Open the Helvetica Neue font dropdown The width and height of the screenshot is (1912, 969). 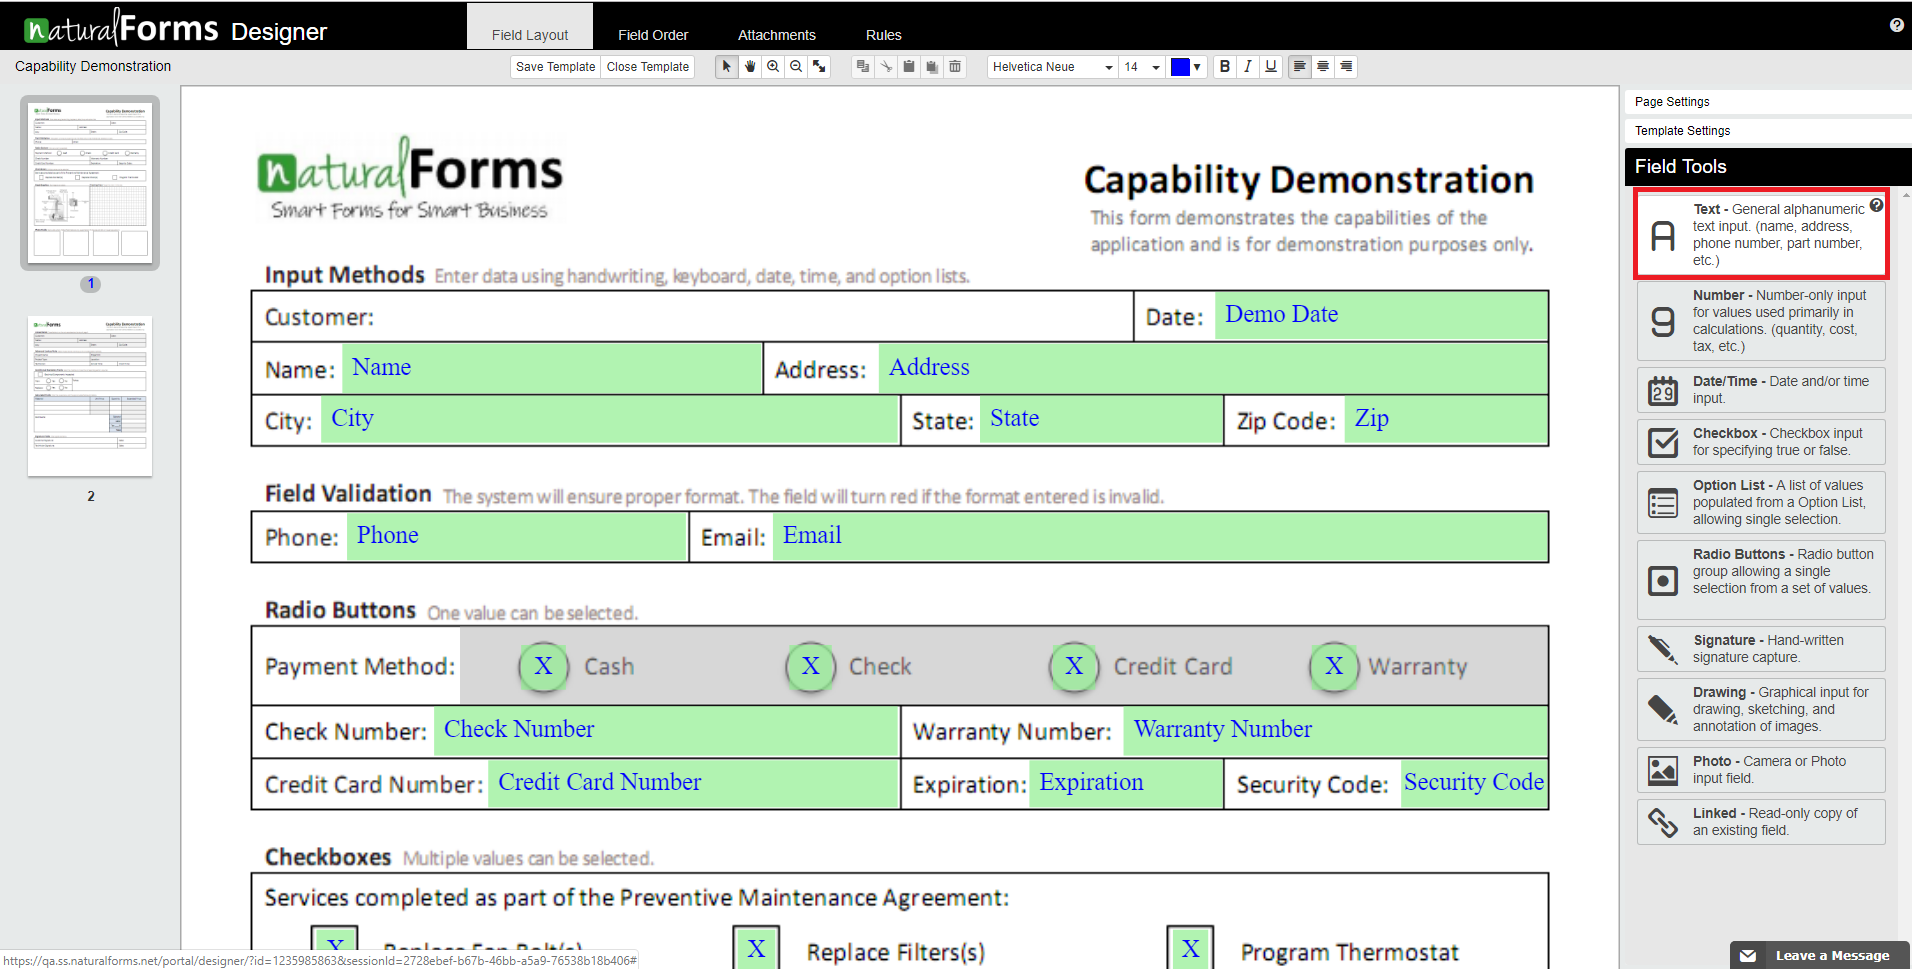pyautogui.click(x=1052, y=67)
